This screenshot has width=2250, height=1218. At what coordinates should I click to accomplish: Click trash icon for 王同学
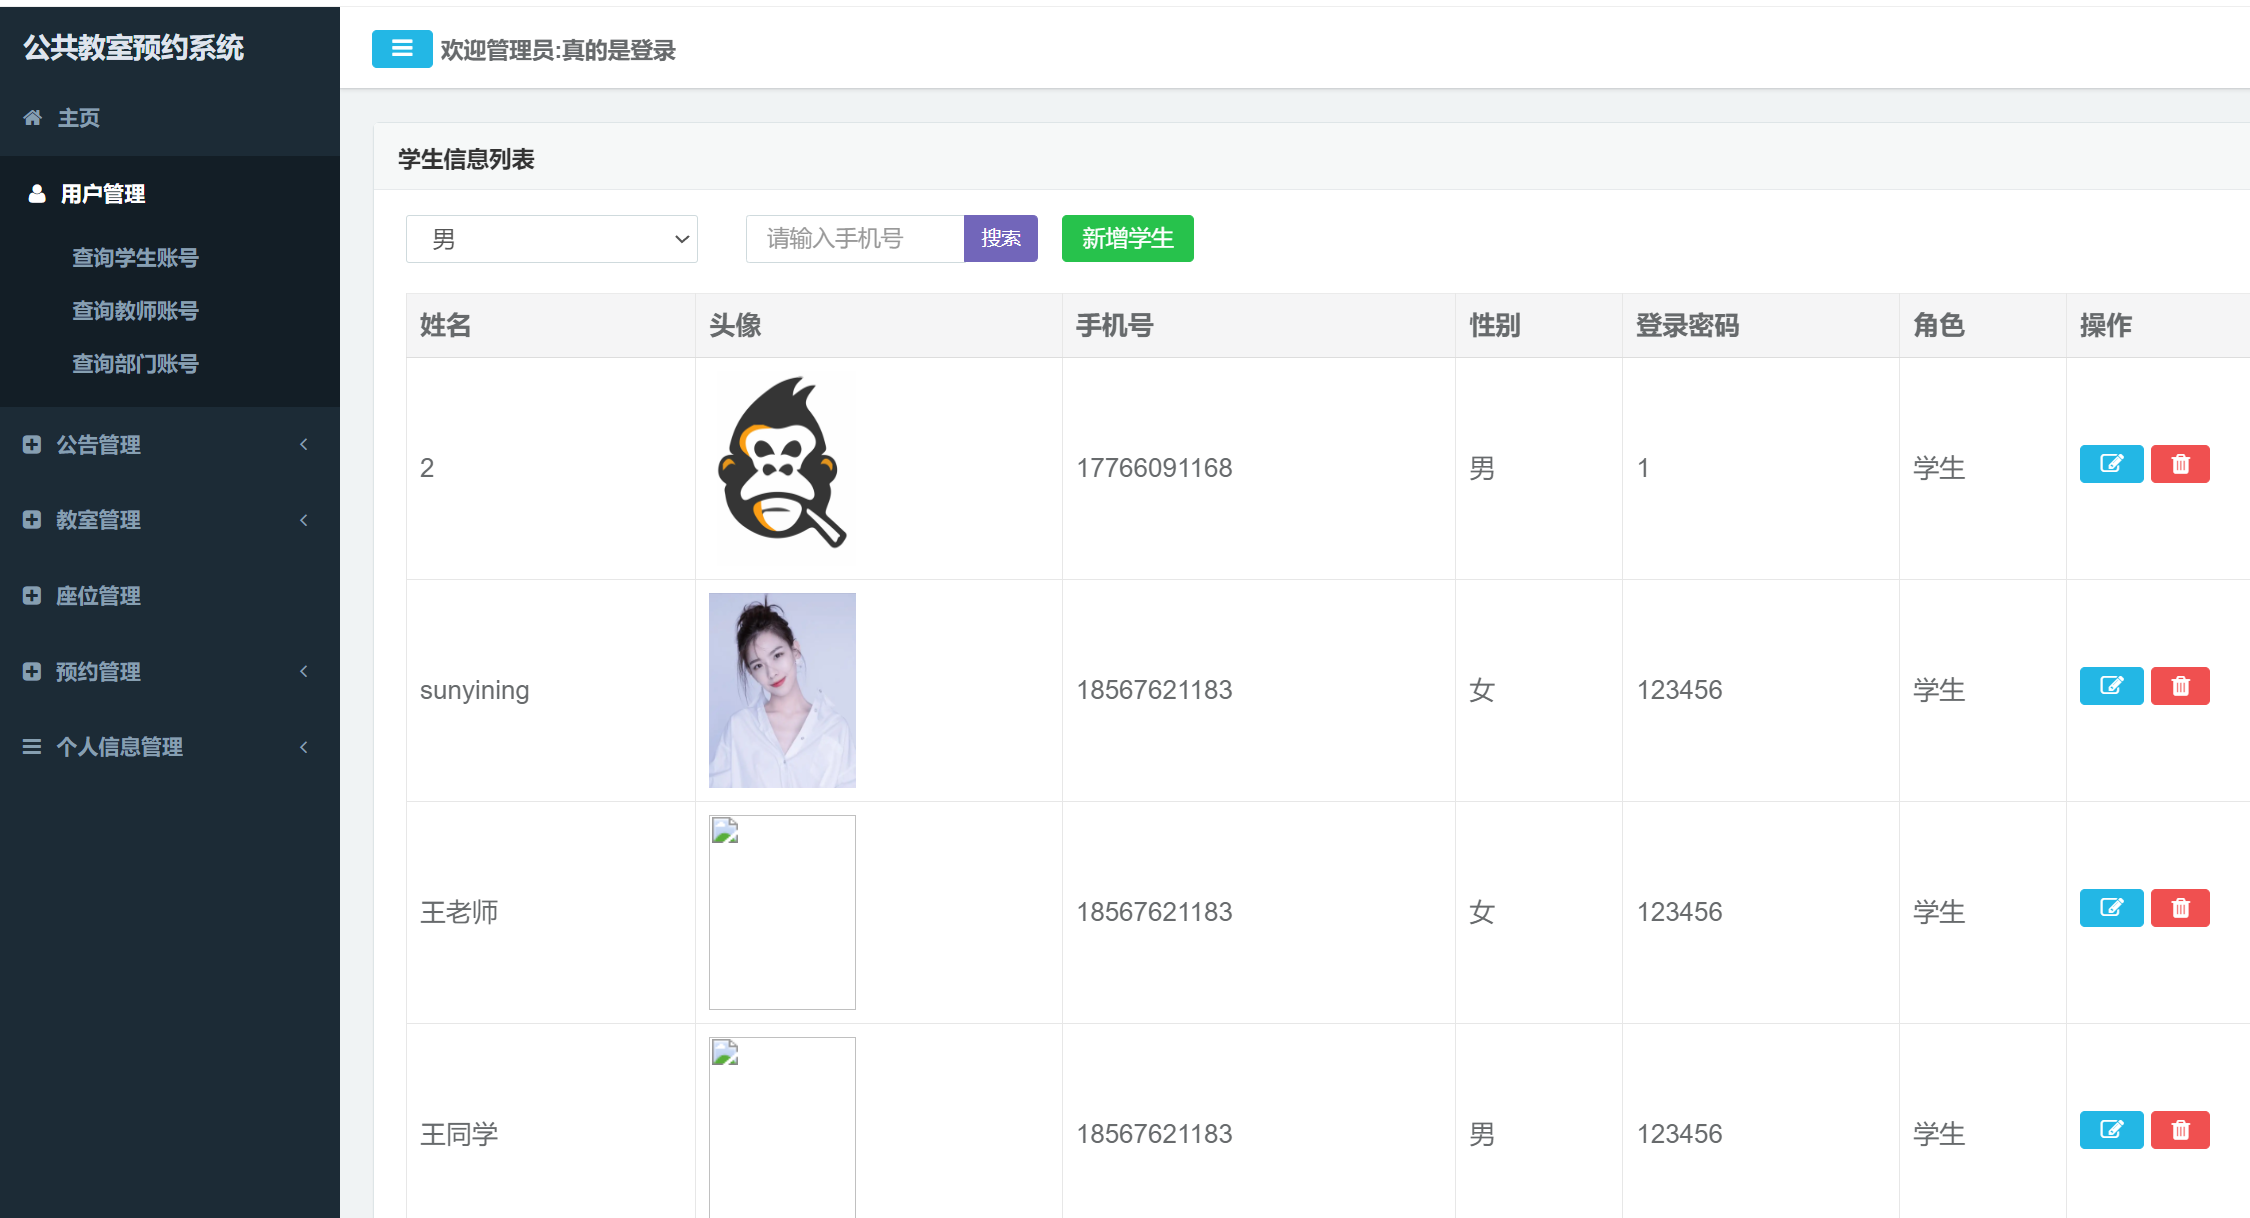click(2180, 1130)
